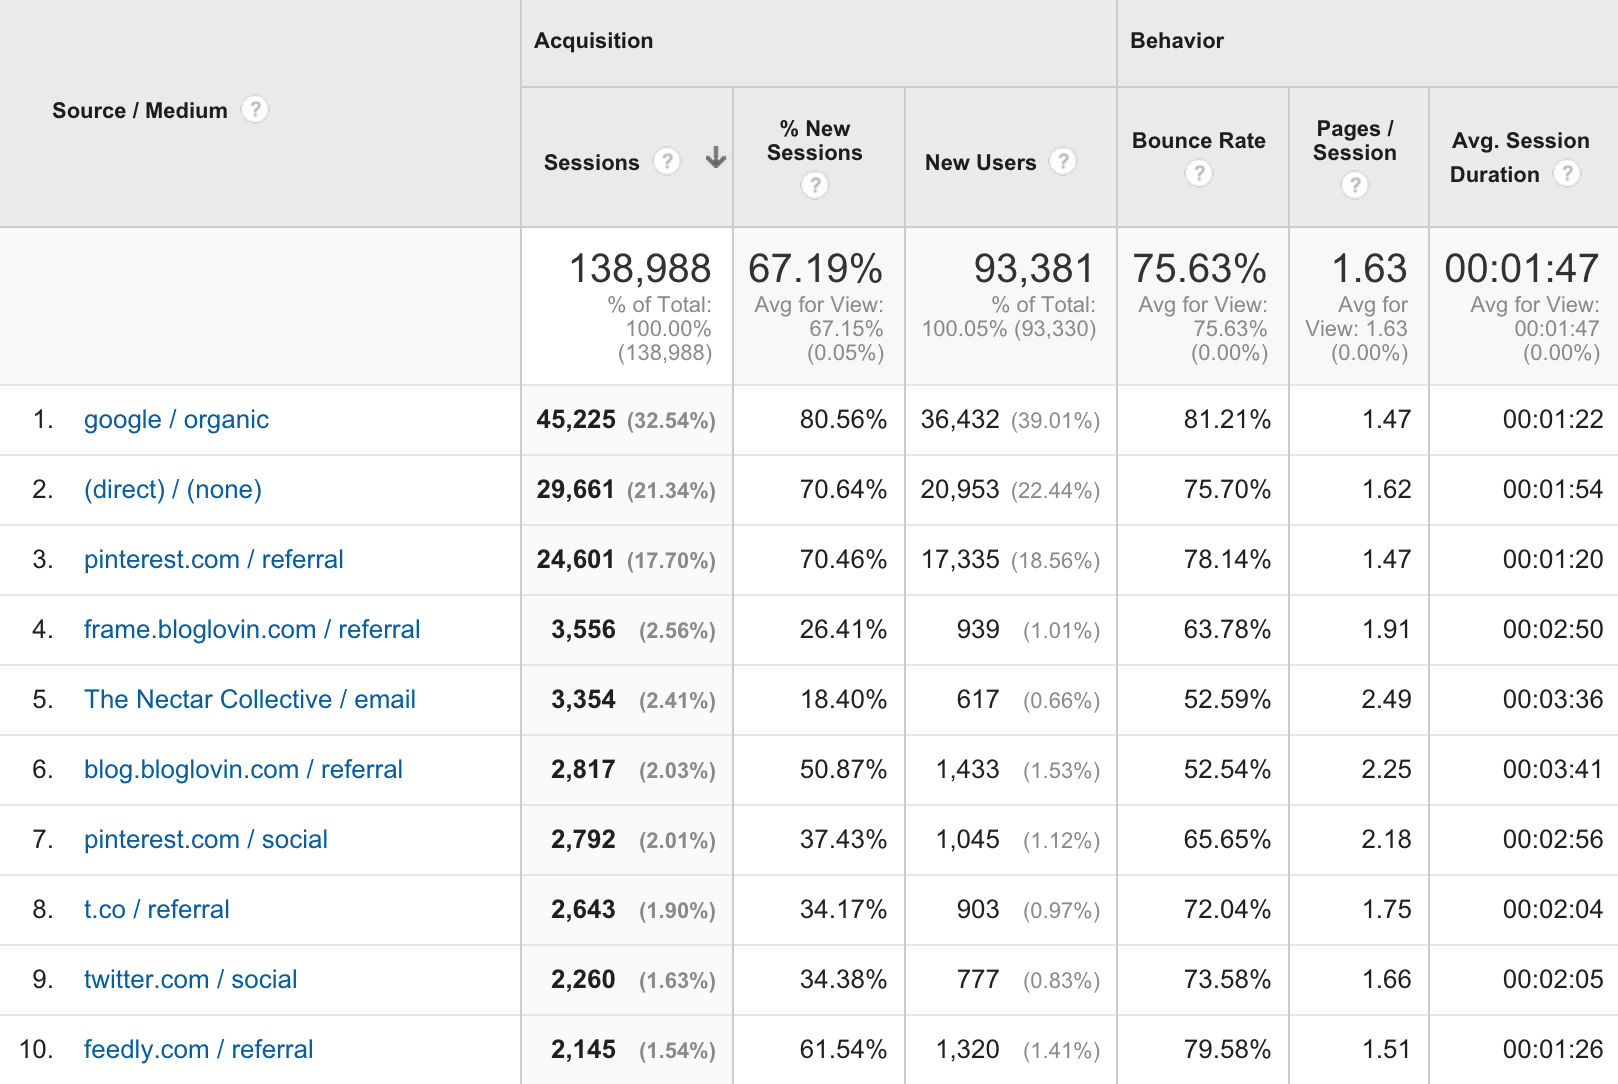Click sessions value 3,354

pos(583,699)
